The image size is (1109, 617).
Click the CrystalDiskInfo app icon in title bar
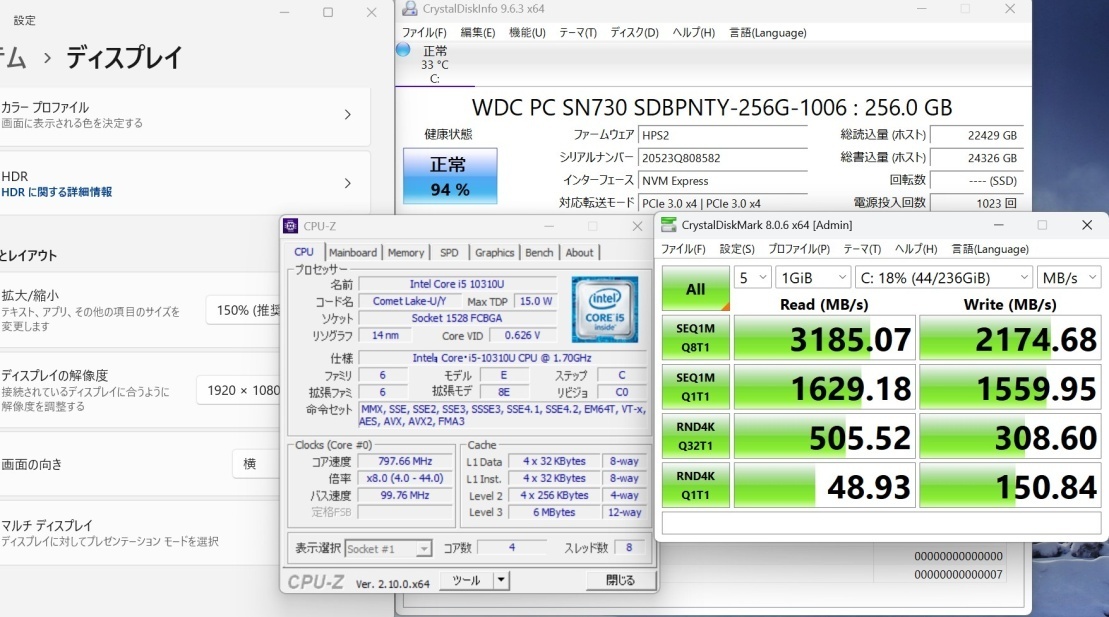pos(410,8)
